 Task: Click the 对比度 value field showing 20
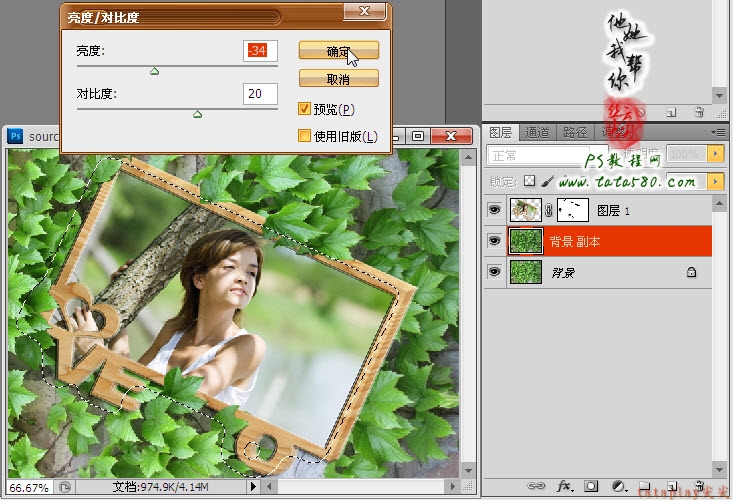pos(260,93)
